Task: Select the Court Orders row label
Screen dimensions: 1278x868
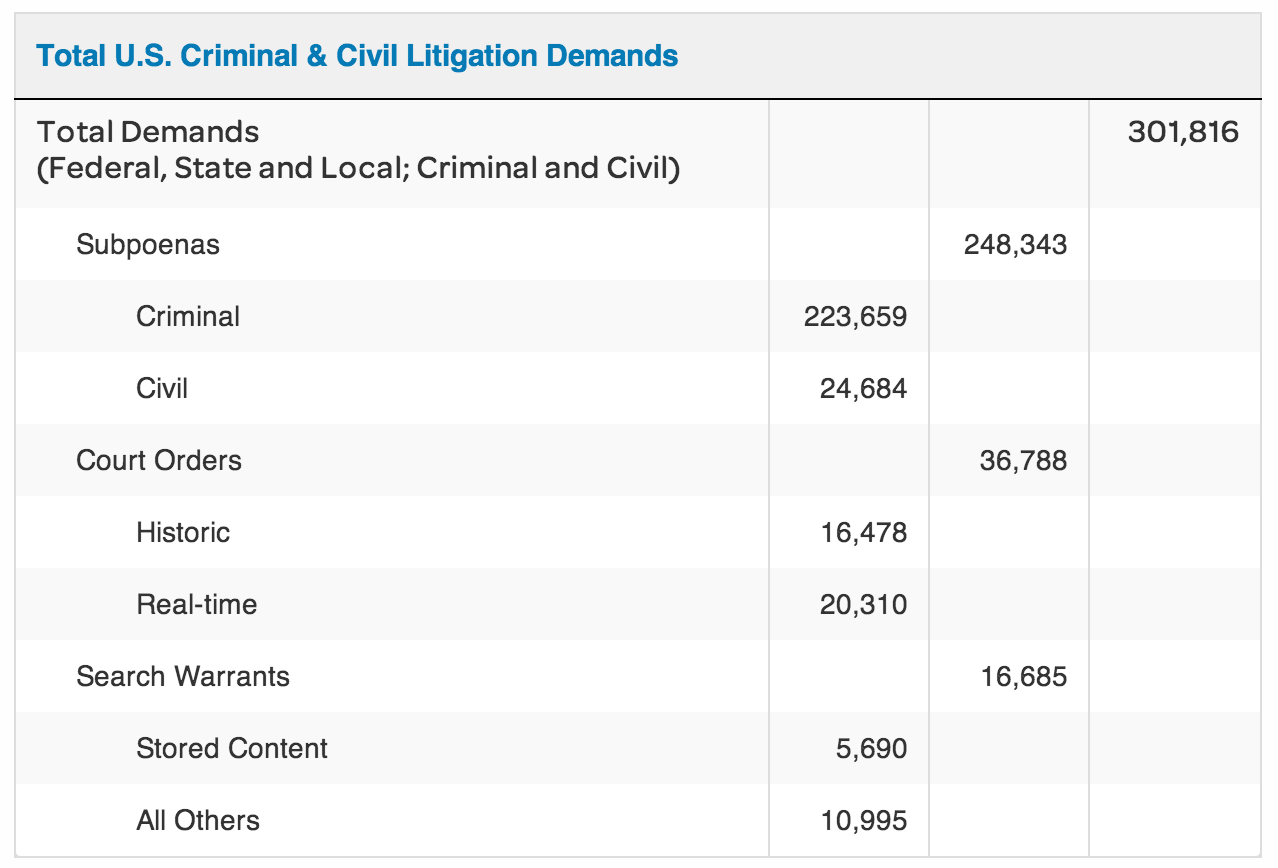Action: click(x=159, y=460)
